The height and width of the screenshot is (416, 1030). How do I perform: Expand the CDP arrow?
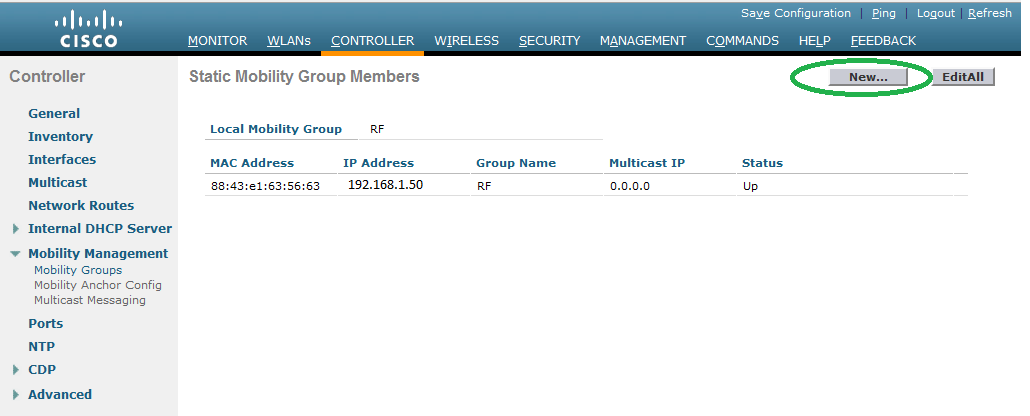[16, 370]
